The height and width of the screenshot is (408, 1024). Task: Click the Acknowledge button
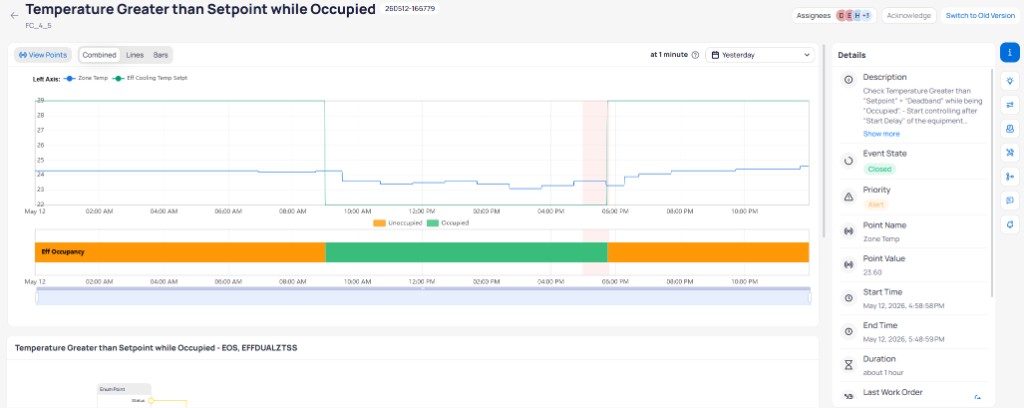[908, 16]
